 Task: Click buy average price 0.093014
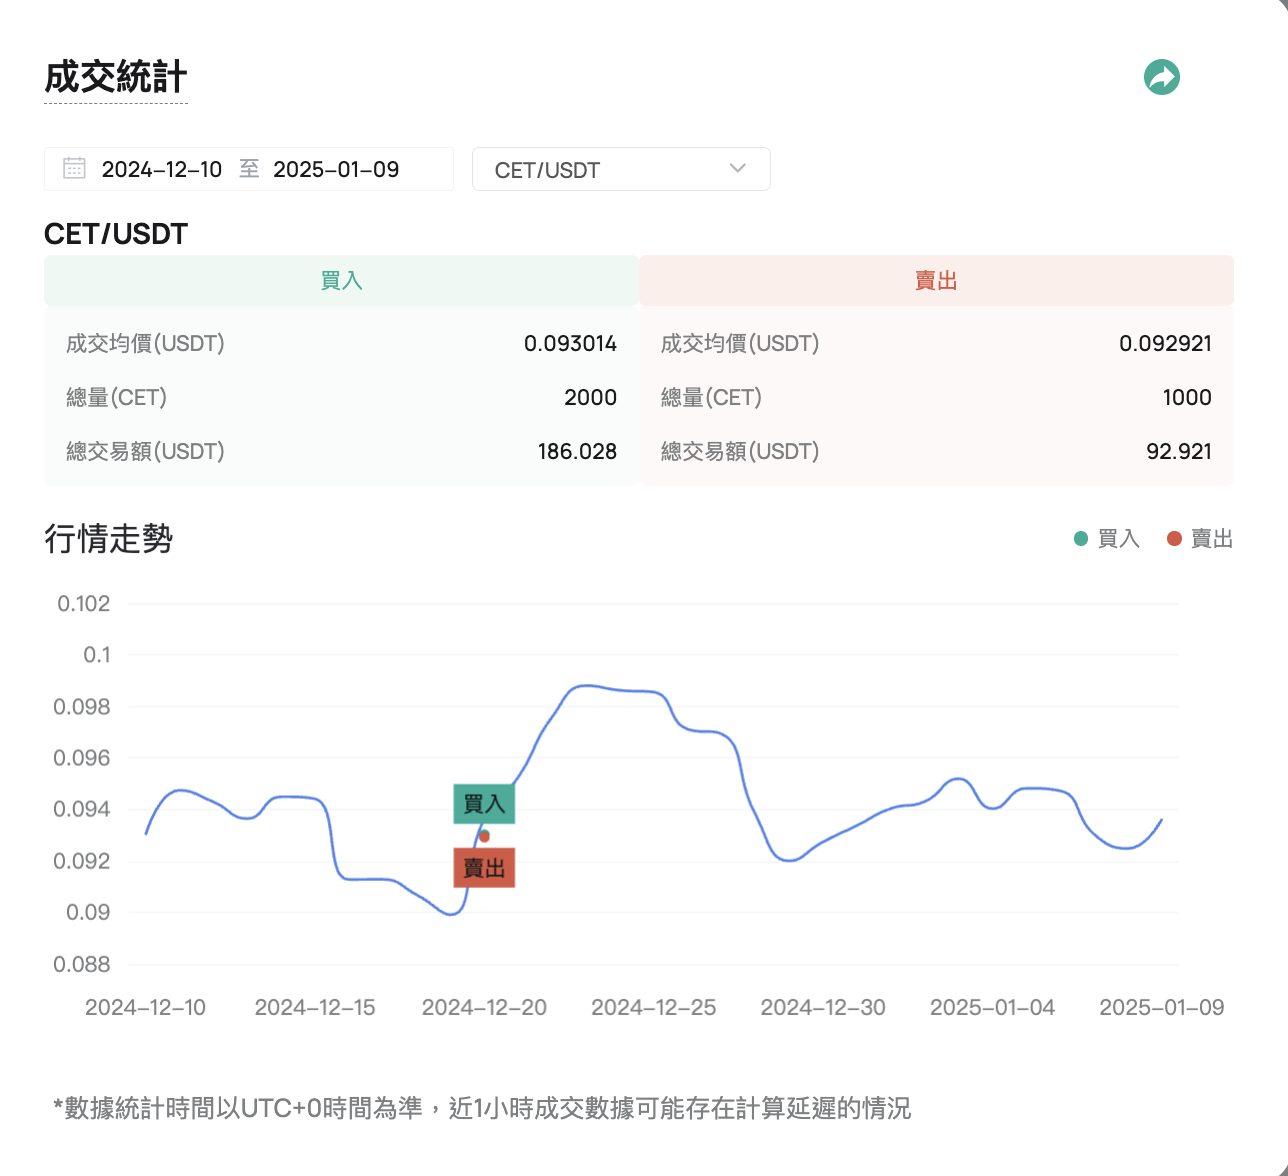point(570,343)
